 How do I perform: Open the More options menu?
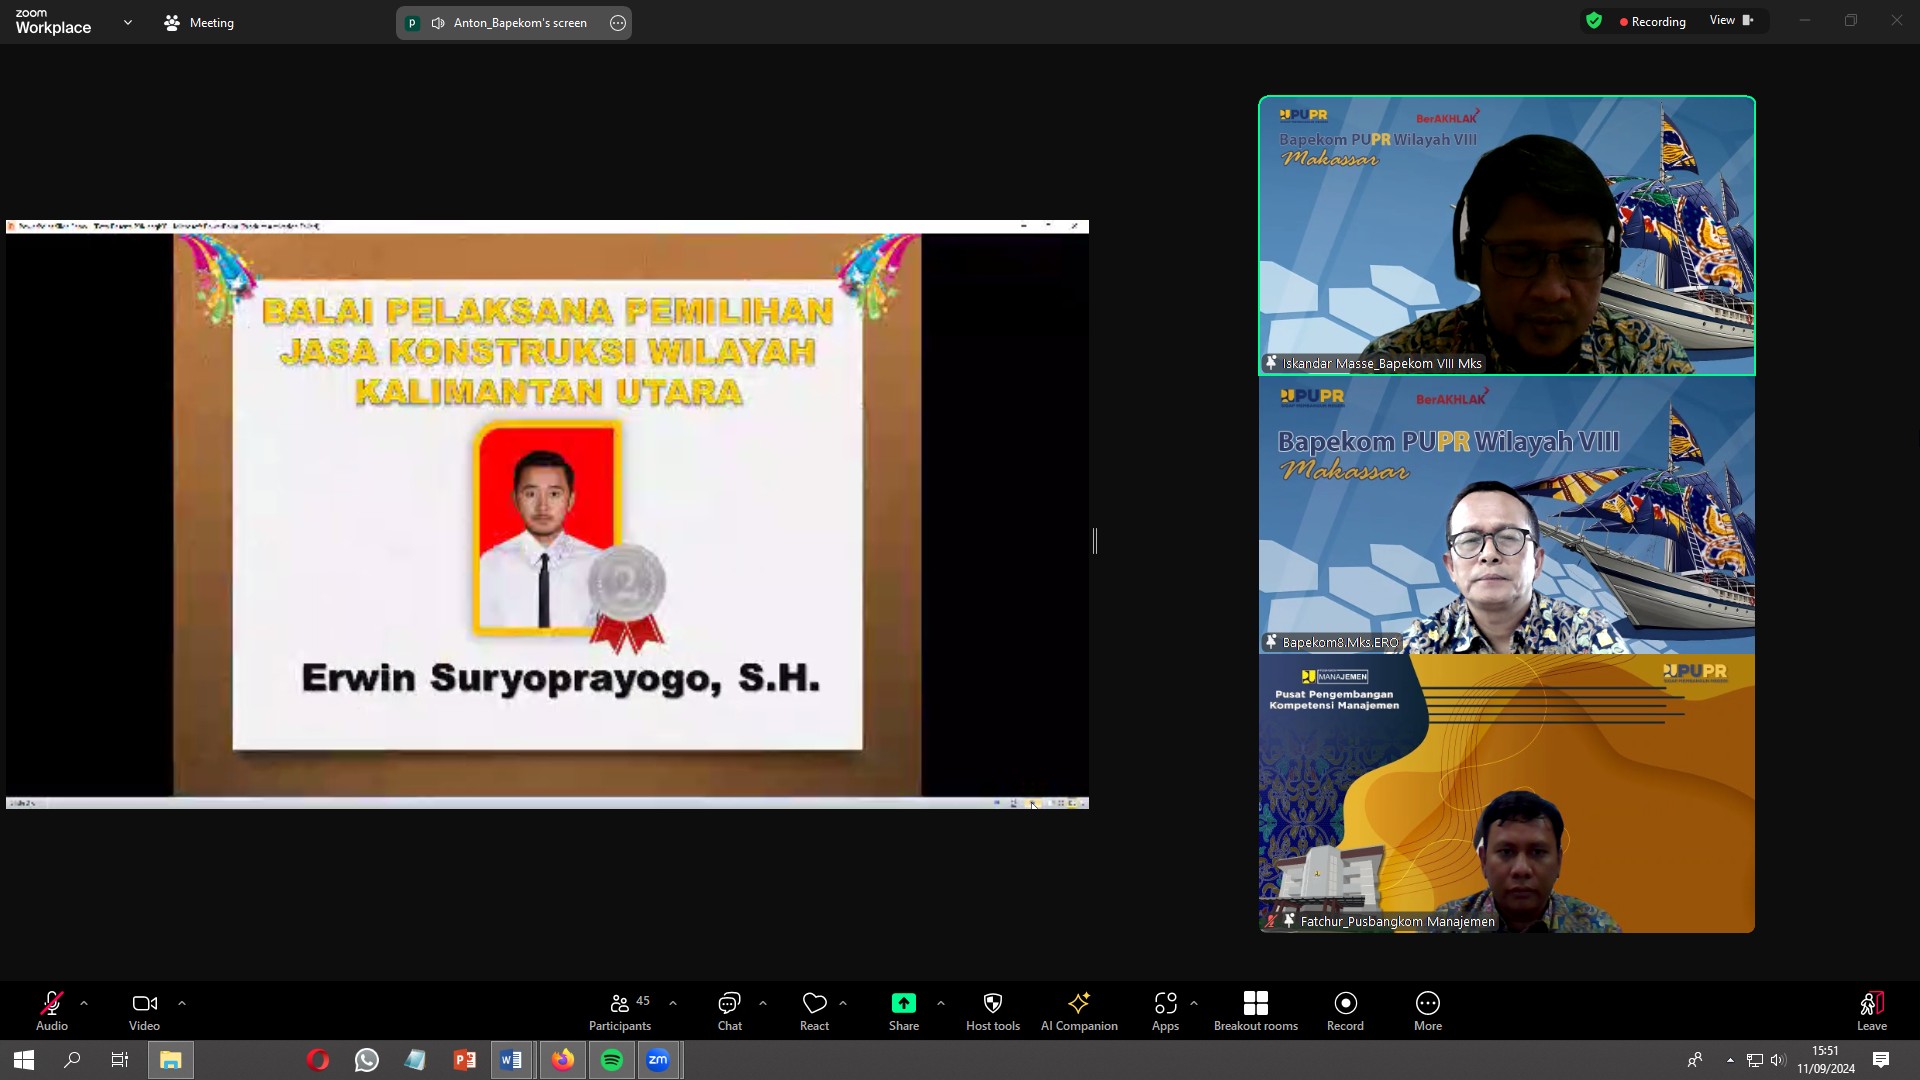click(x=1428, y=1010)
